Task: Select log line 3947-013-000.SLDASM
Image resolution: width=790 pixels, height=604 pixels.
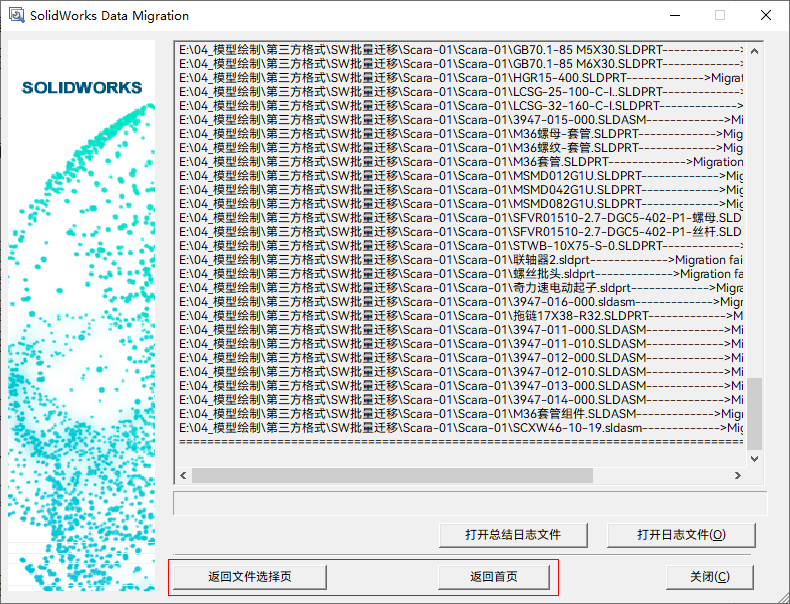Action: (x=460, y=386)
